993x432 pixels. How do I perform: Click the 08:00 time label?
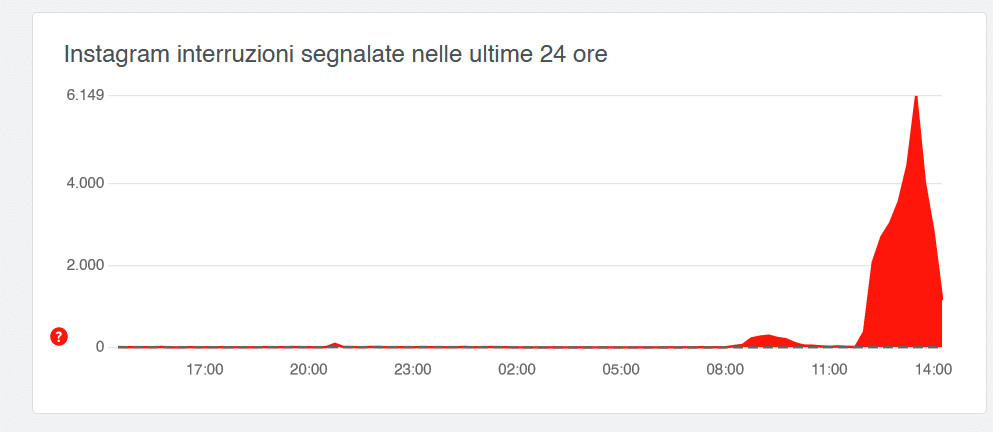(x=725, y=370)
